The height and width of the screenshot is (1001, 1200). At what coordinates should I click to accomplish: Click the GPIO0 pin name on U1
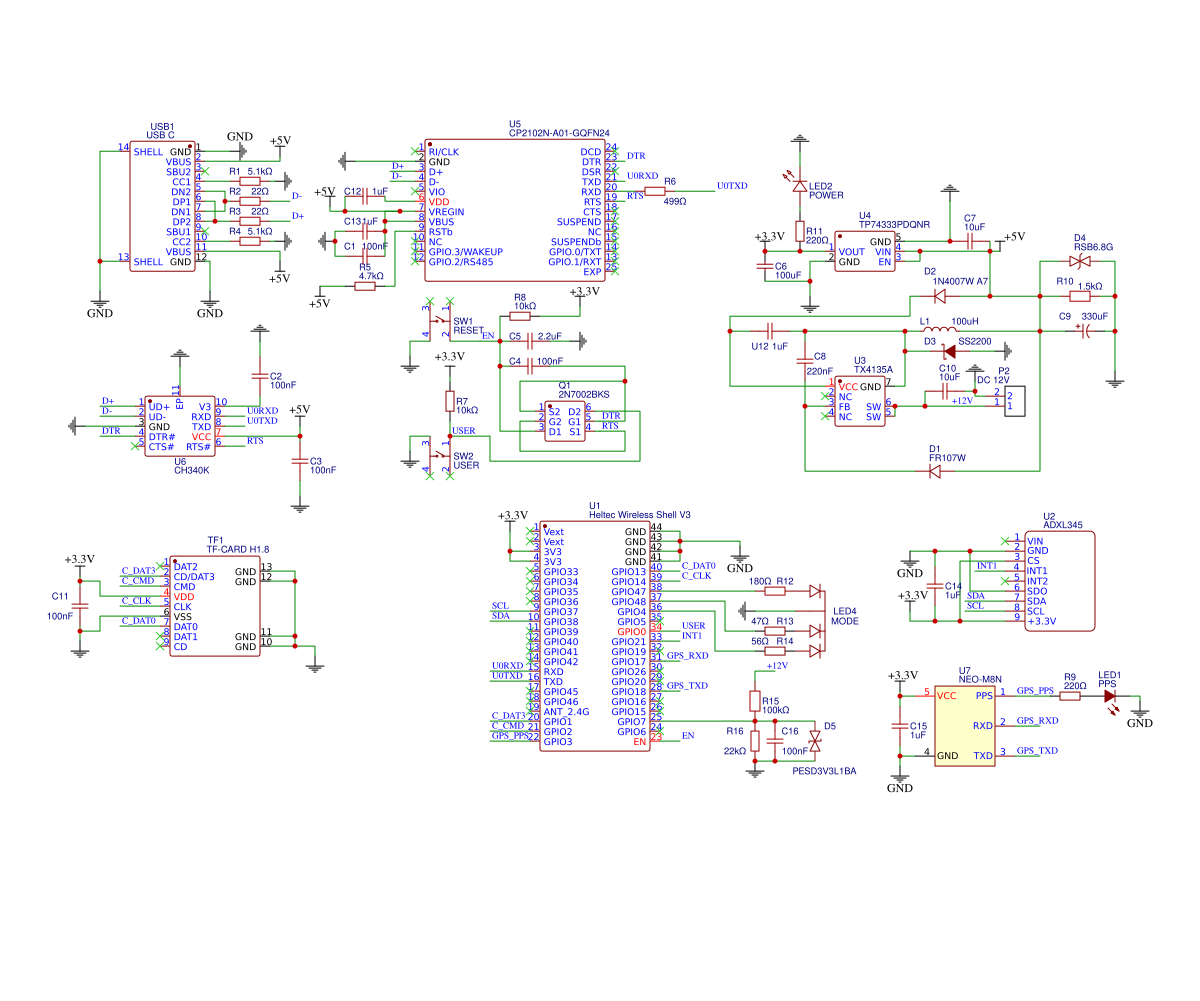coord(631,632)
